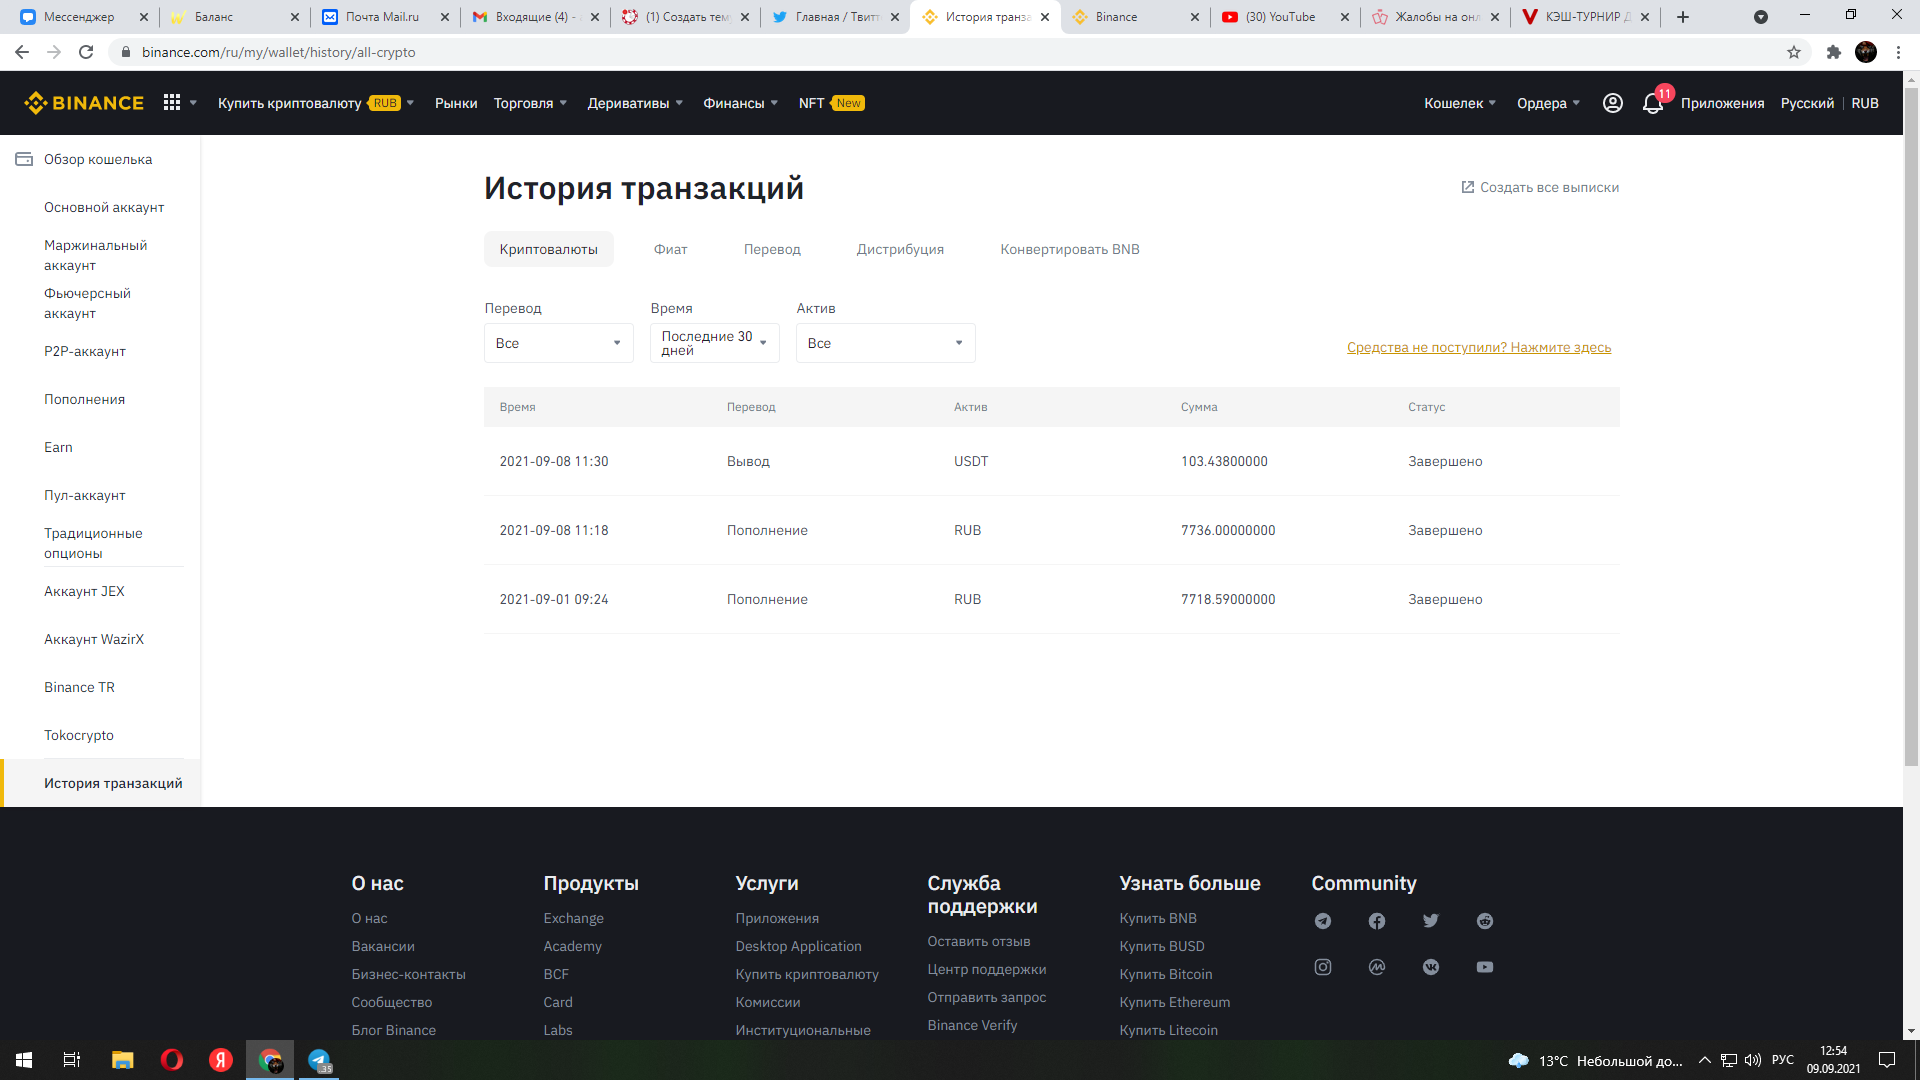Close the Почта Mail.ru browser tab
The image size is (1920, 1080).
point(444,17)
